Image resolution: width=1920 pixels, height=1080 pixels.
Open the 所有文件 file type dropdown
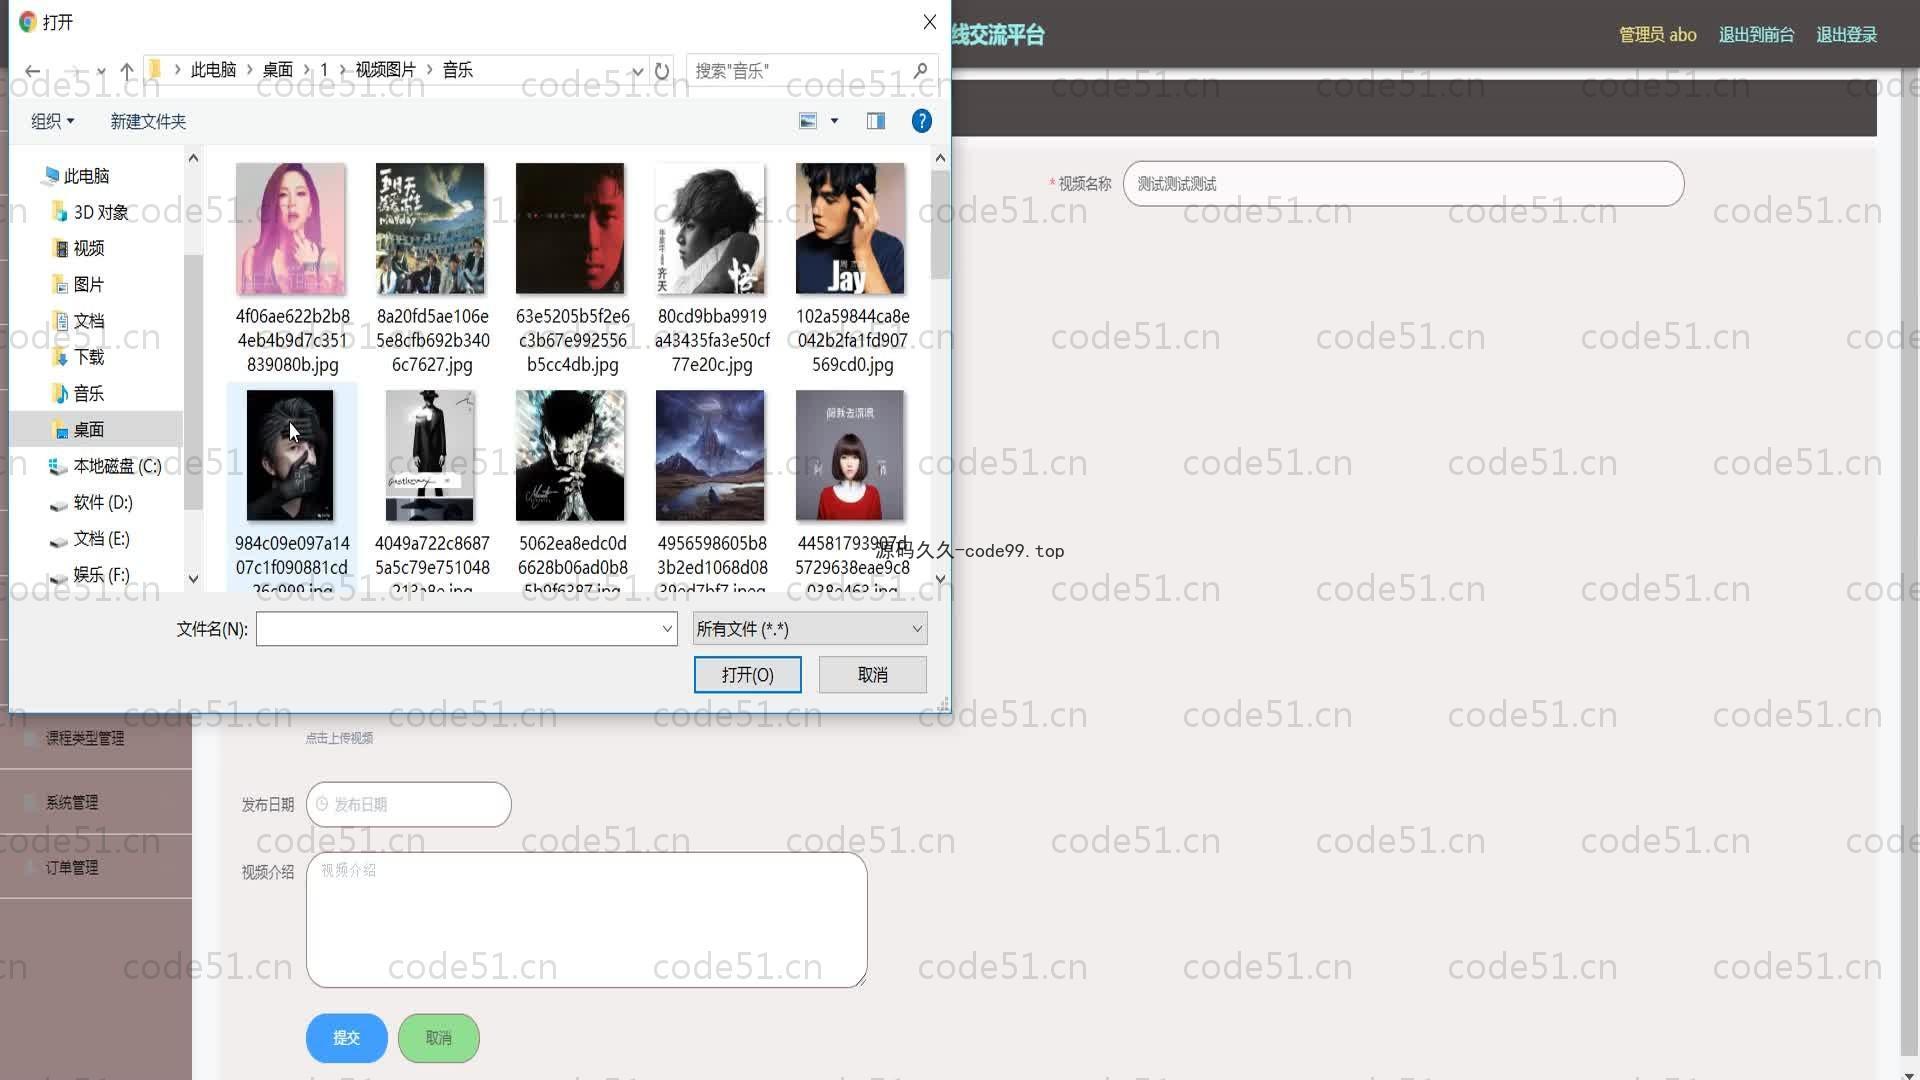point(810,629)
